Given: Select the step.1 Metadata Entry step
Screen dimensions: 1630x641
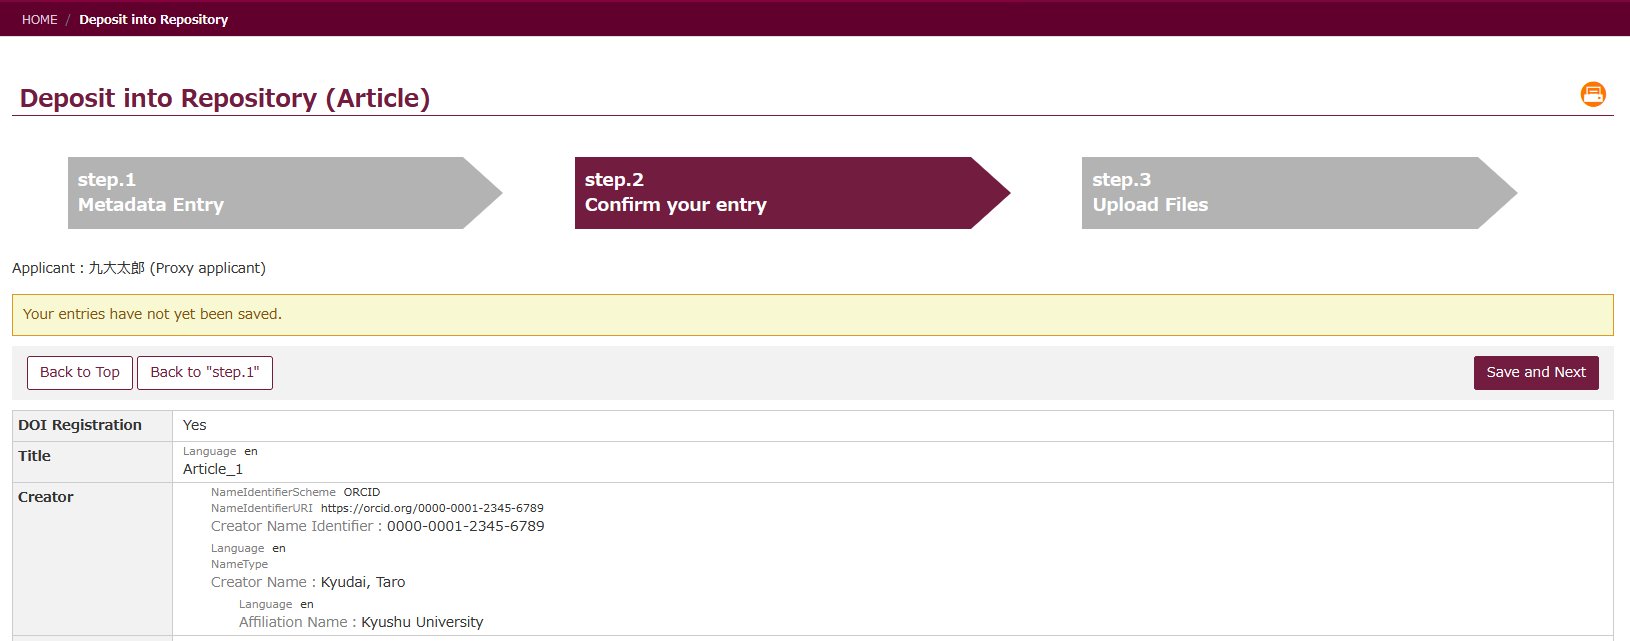Looking at the screenshot, I should click(x=270, y=193).
